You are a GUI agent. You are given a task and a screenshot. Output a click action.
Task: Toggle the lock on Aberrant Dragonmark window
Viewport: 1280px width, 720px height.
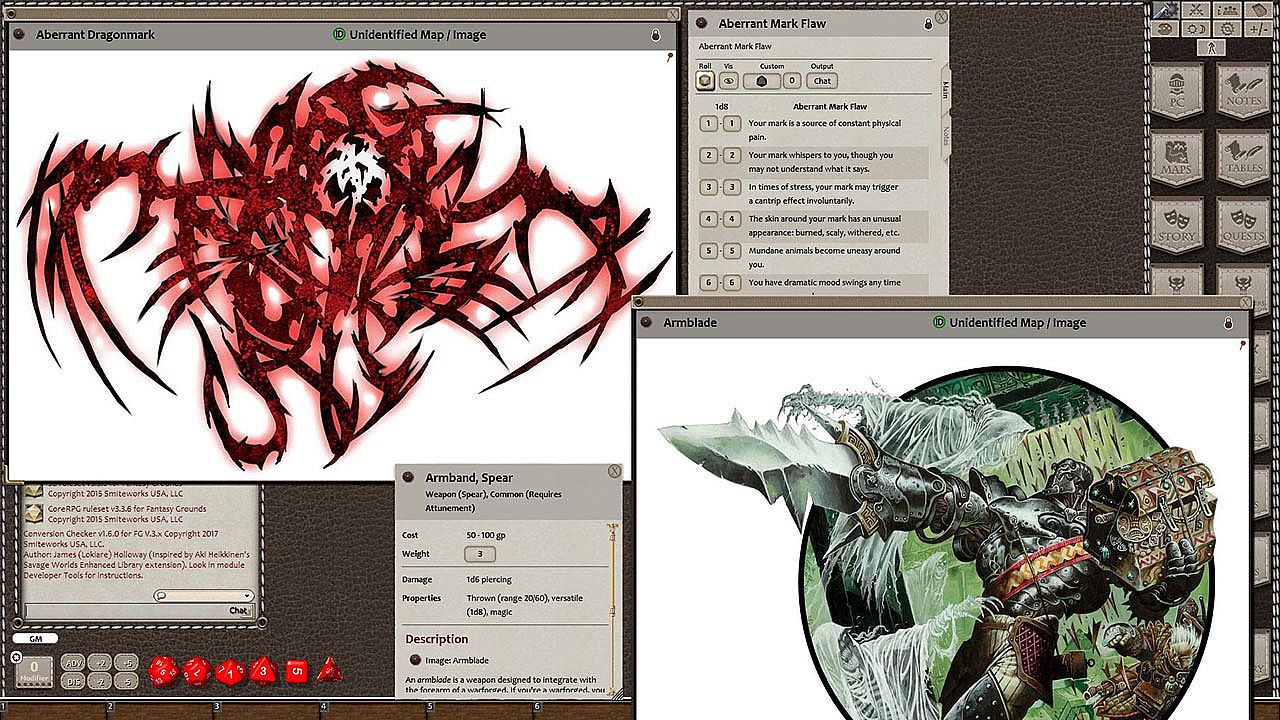[x=656, y=35]
